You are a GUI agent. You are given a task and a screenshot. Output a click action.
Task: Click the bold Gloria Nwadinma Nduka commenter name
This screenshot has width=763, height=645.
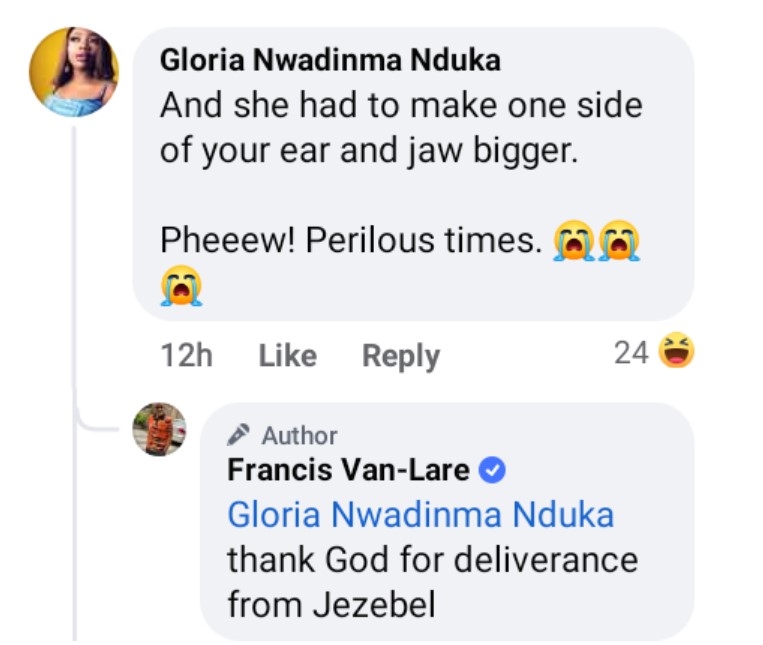(330, 61)
